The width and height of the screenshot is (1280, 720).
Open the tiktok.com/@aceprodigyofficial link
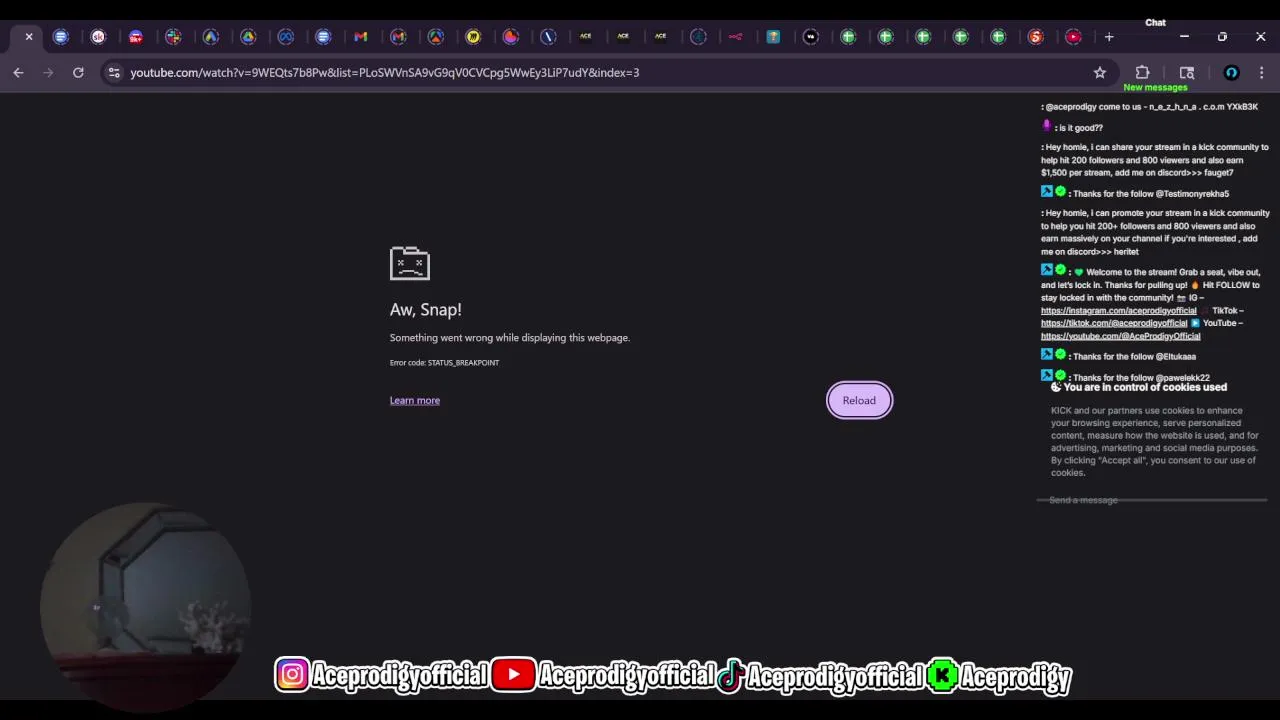[1114, 324]
